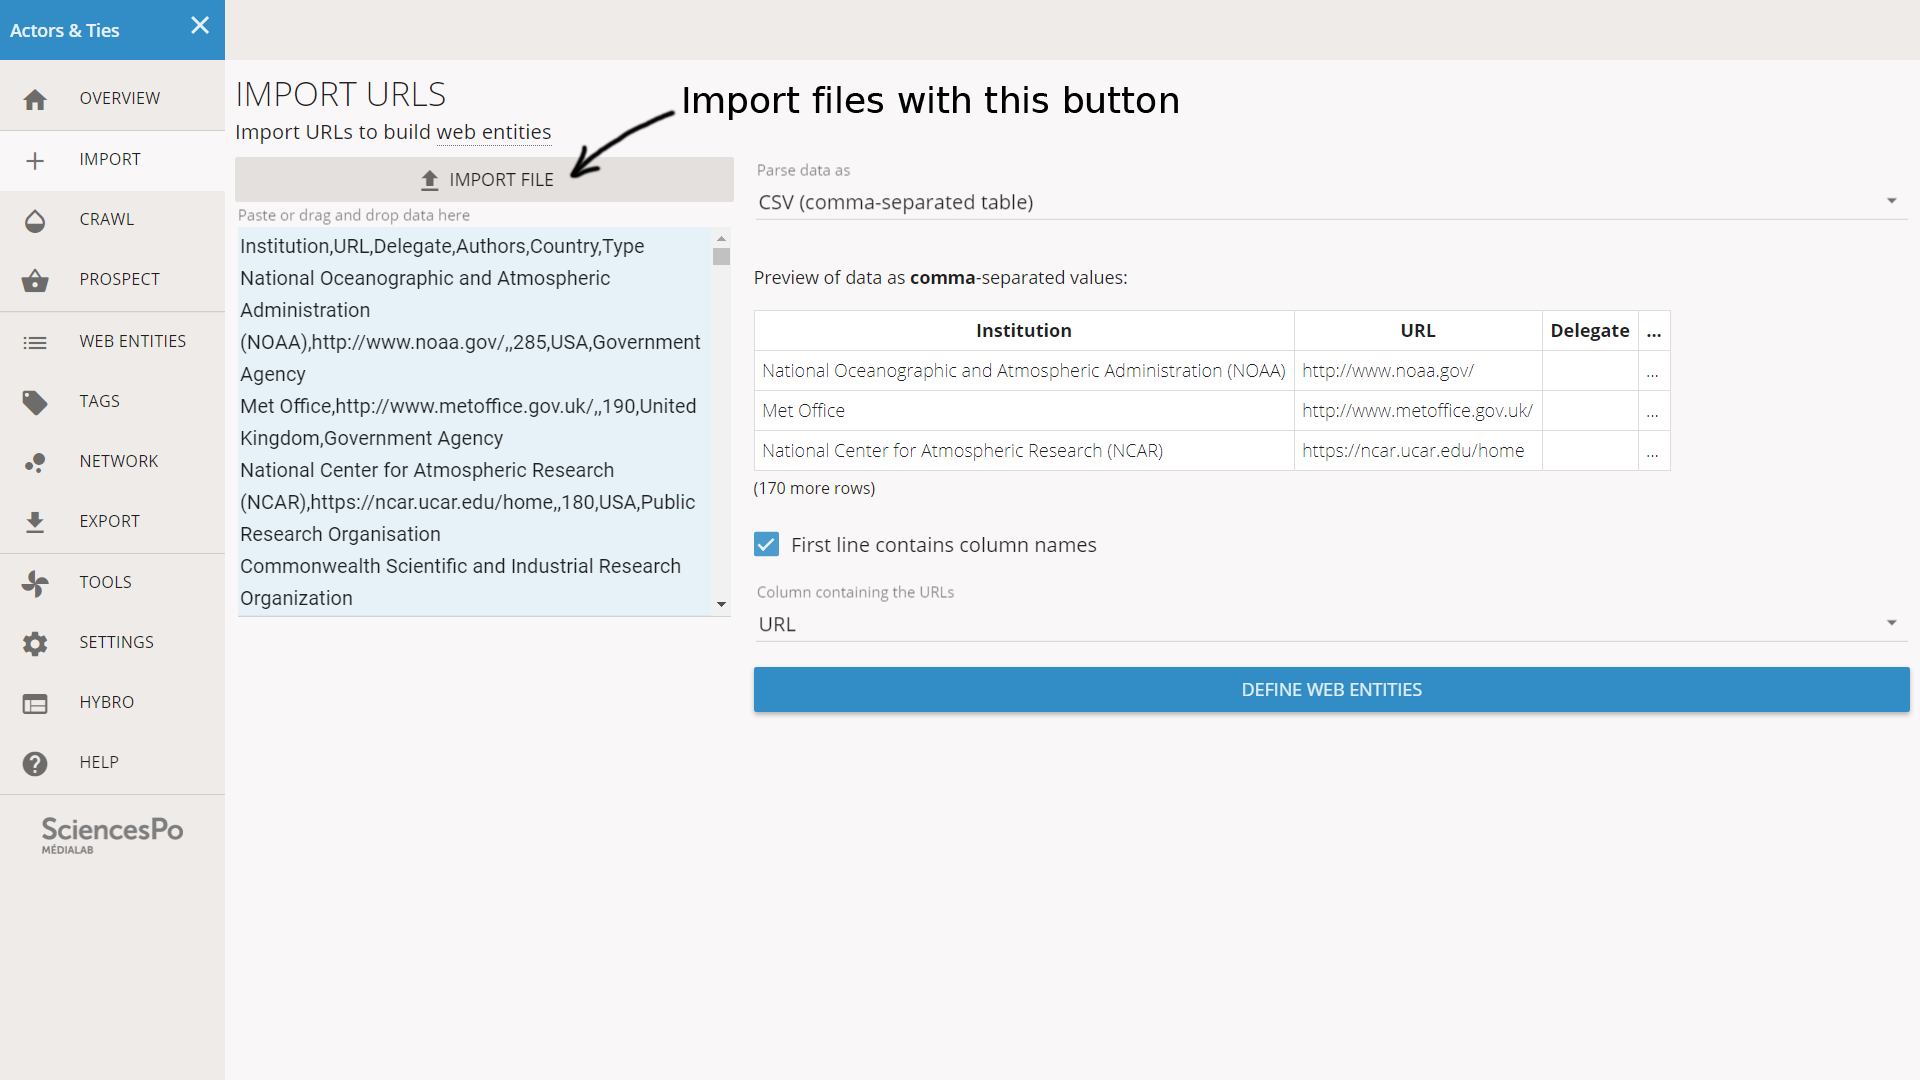Click the Tools pinwheel icon

click(x=35, y=583)
